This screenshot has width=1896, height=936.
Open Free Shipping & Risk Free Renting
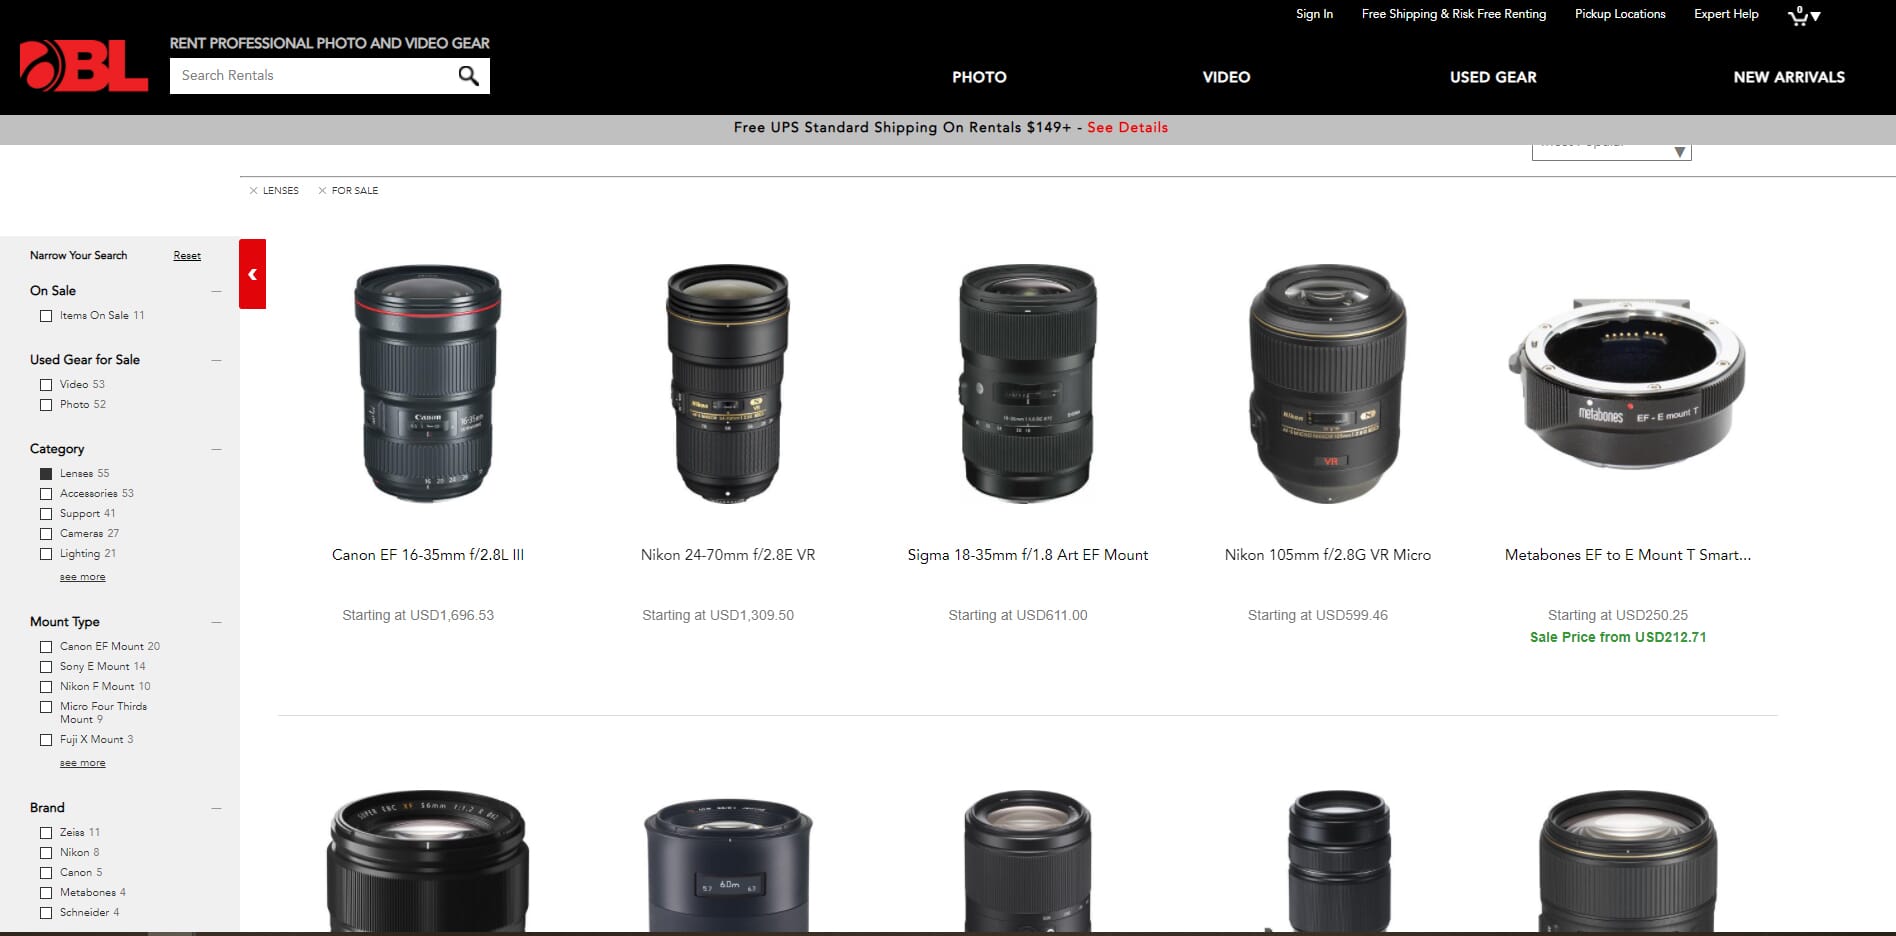(x=1453, y=14)
